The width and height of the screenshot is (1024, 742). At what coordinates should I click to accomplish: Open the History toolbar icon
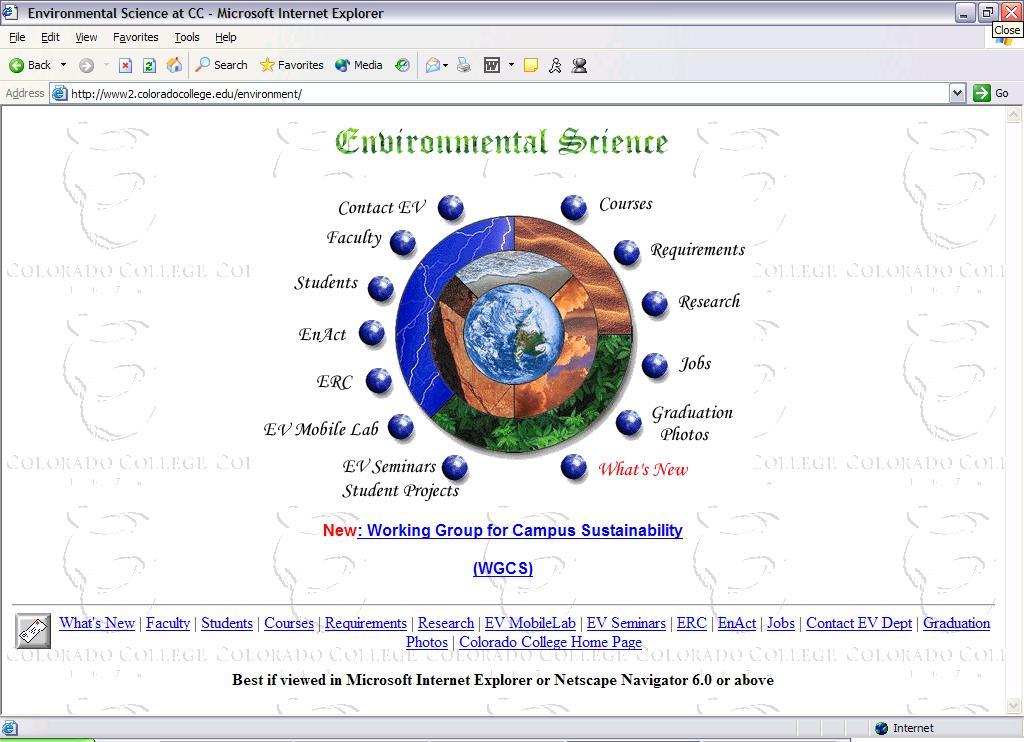point(402,65)
